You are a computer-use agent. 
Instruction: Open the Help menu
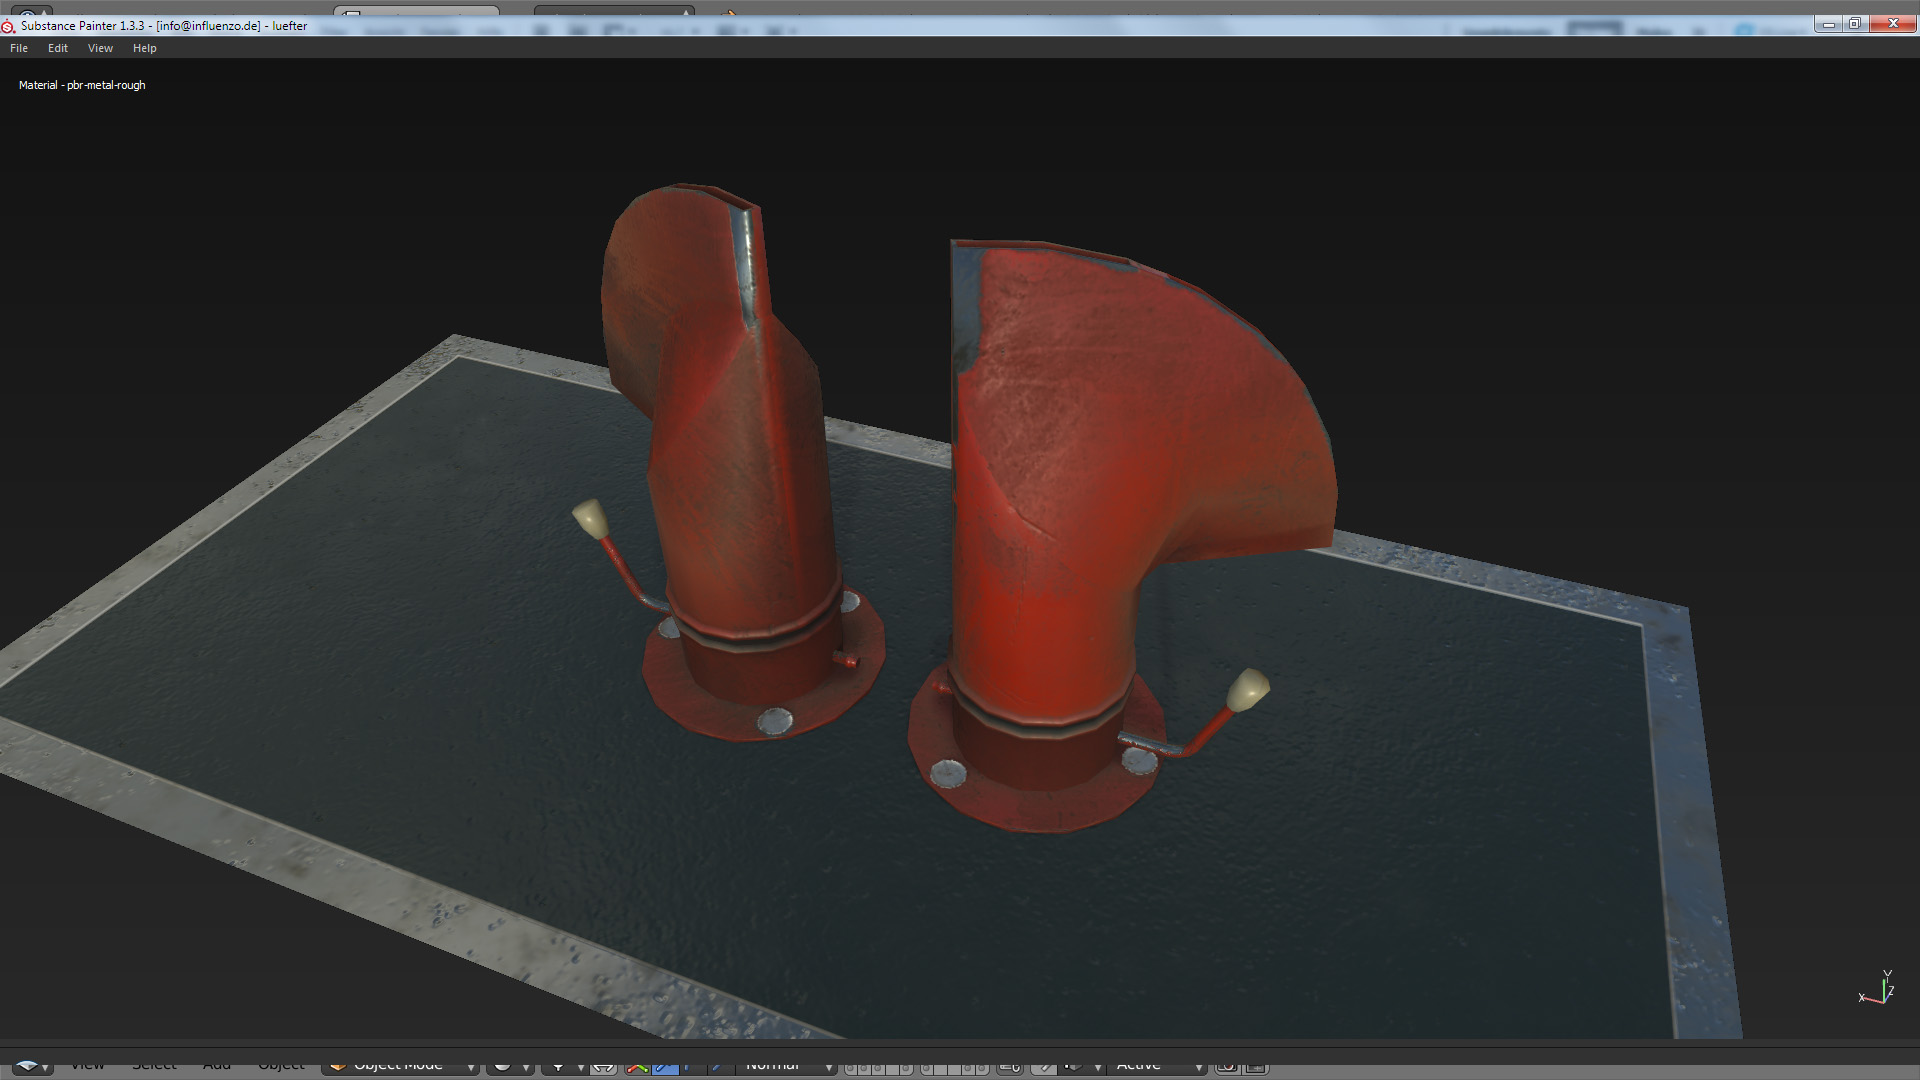pyautogui.click(x=144, y=48)
